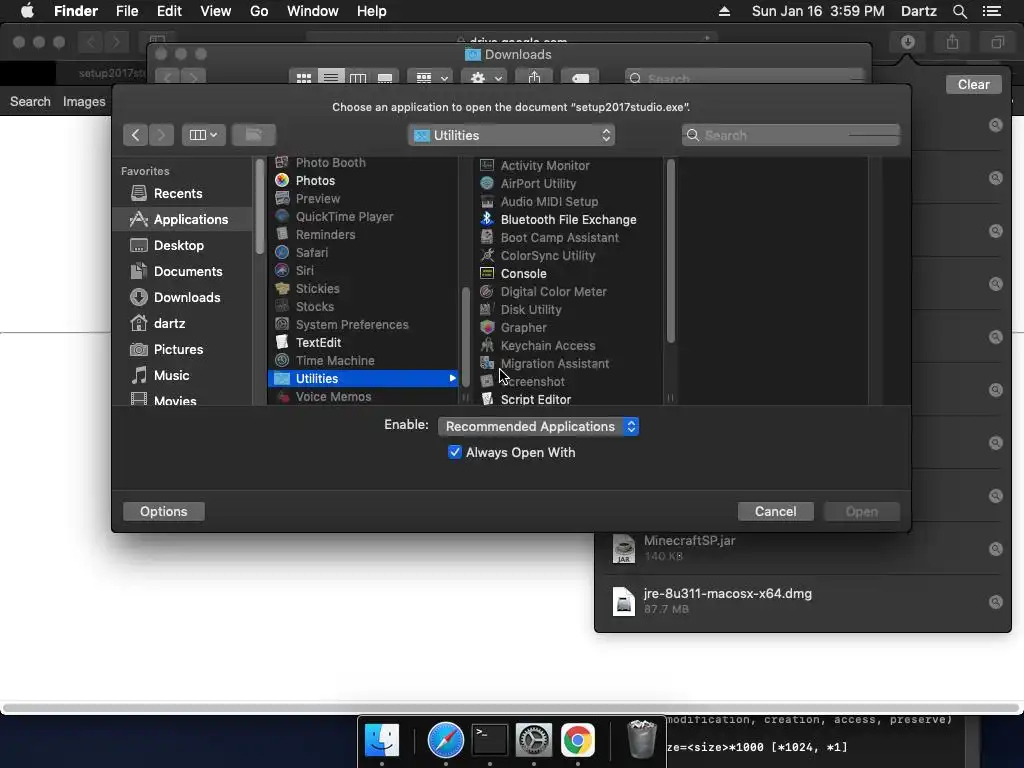
Task: Click search field in open dialog
Action: click(x=791, y=135)
